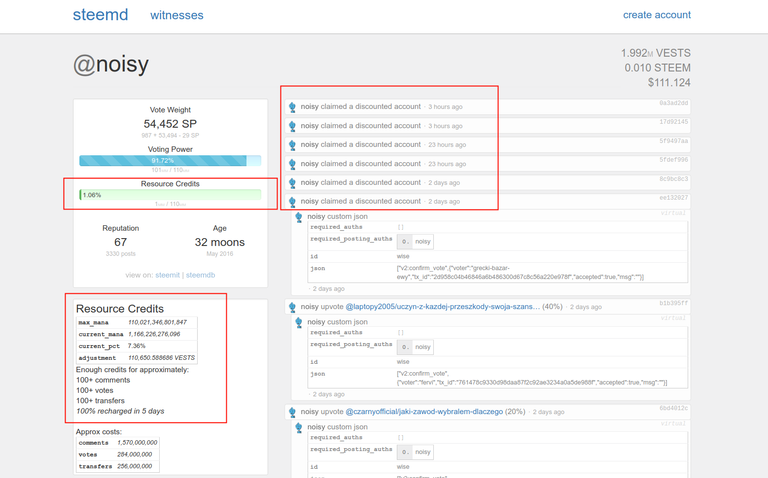The height and width of the screenshot is (478, 768).
Task: Click the Resource Credits bar at 1.06%
Action: point(170,195)
